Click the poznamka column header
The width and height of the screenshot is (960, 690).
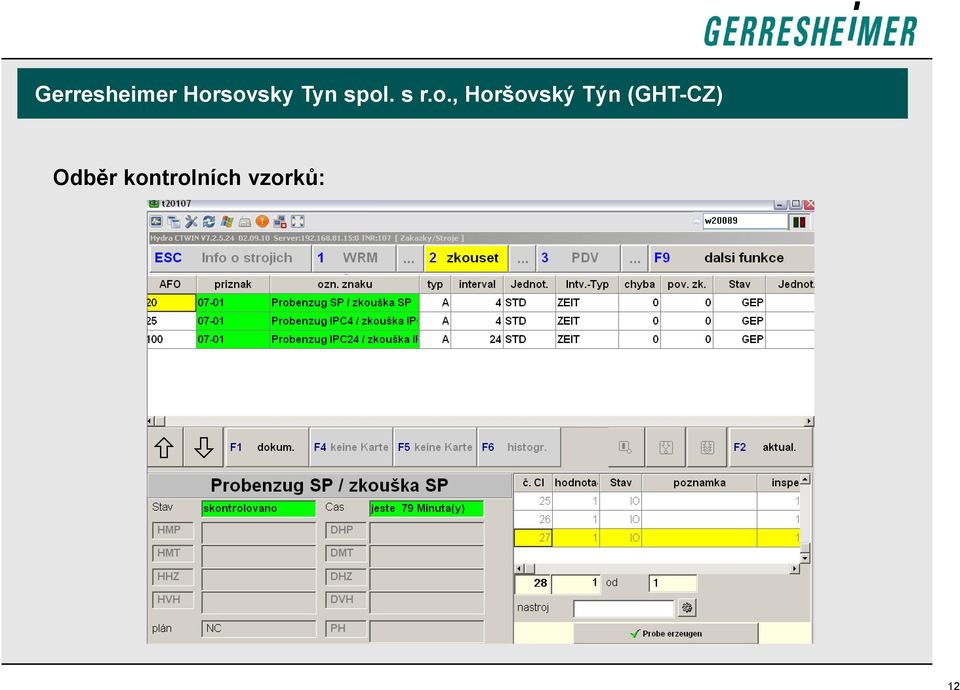point(699,482)
